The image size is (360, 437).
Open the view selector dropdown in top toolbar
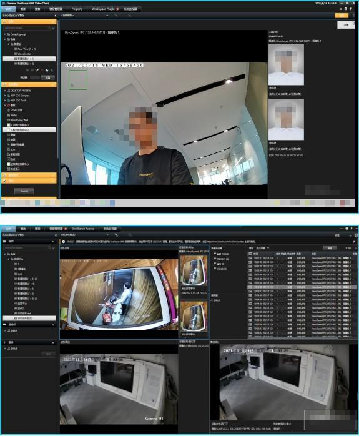tap(85, 15)
